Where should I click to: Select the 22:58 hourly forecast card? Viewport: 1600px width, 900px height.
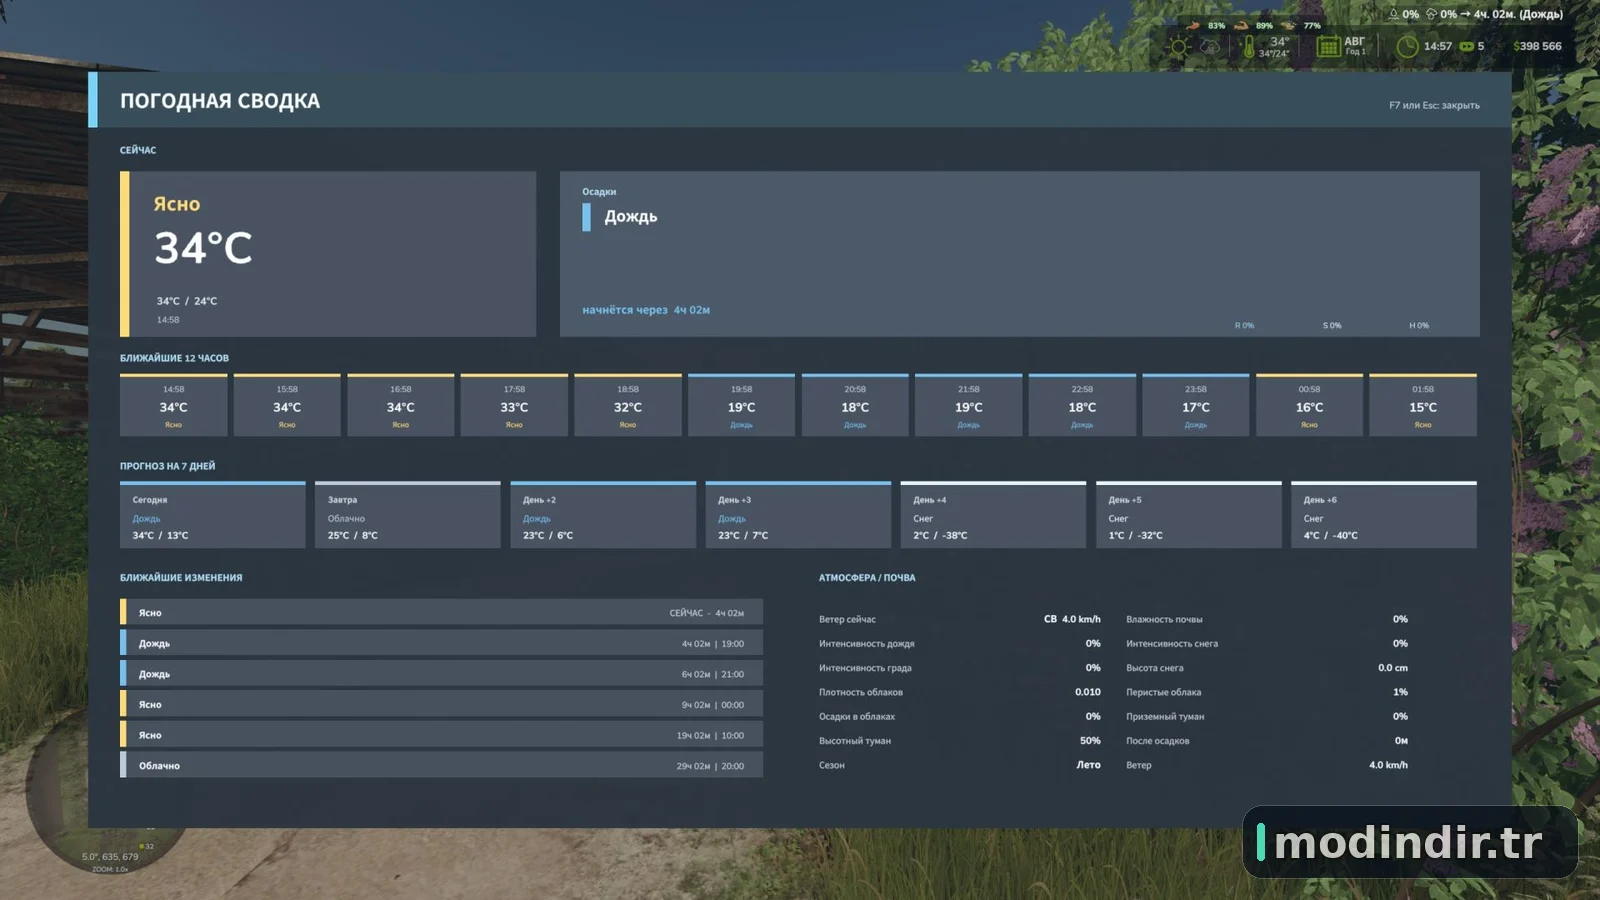pos(1082,405)
